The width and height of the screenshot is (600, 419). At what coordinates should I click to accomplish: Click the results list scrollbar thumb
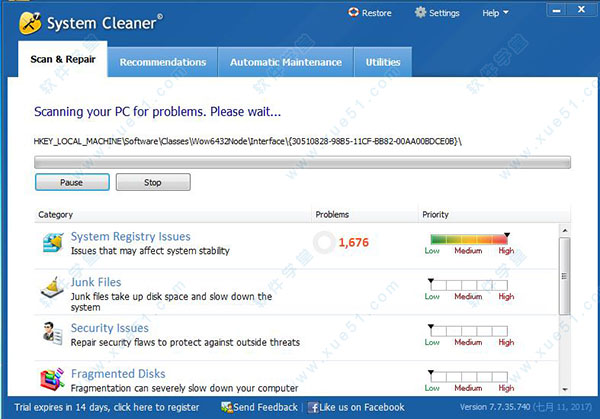pos(564,276)
